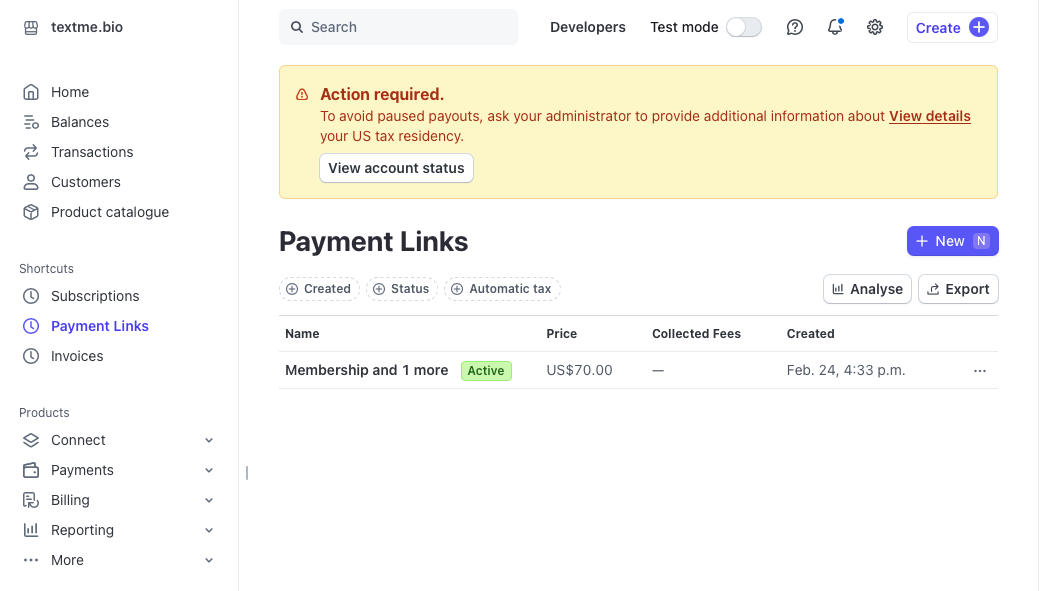Click the Product catalogue box icon
Screen dimensions: 1041x591
31,212
